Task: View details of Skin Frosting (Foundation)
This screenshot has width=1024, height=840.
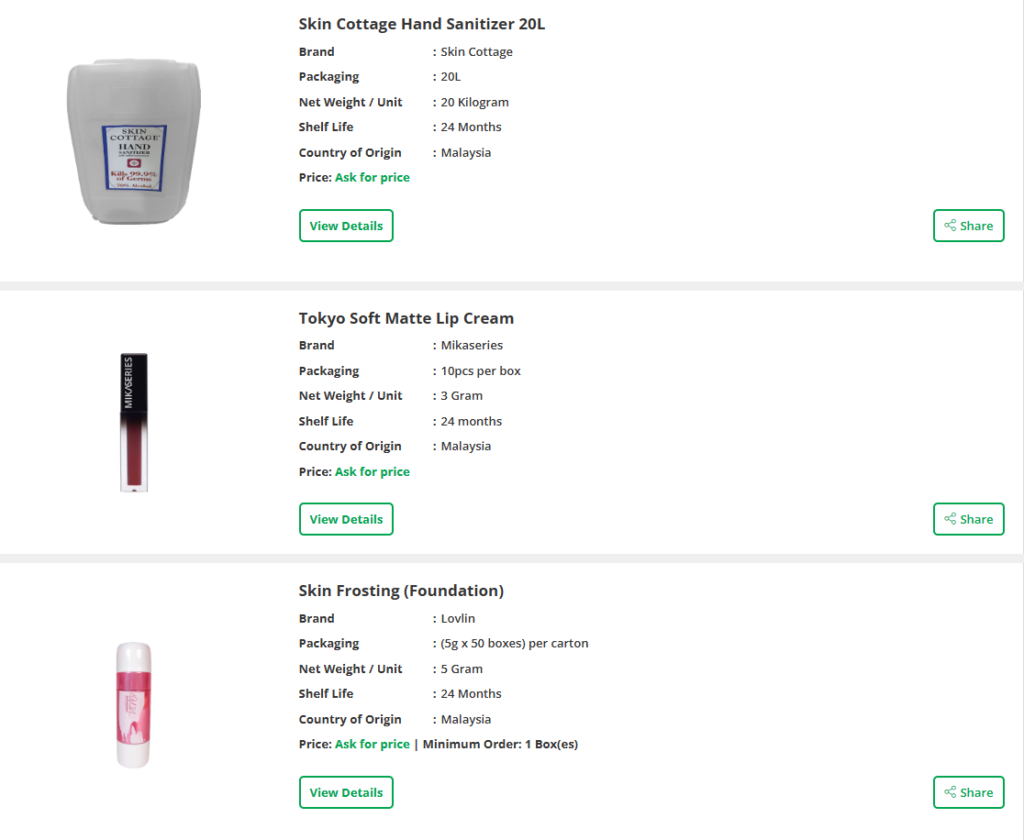Action: tap(346, 792)
